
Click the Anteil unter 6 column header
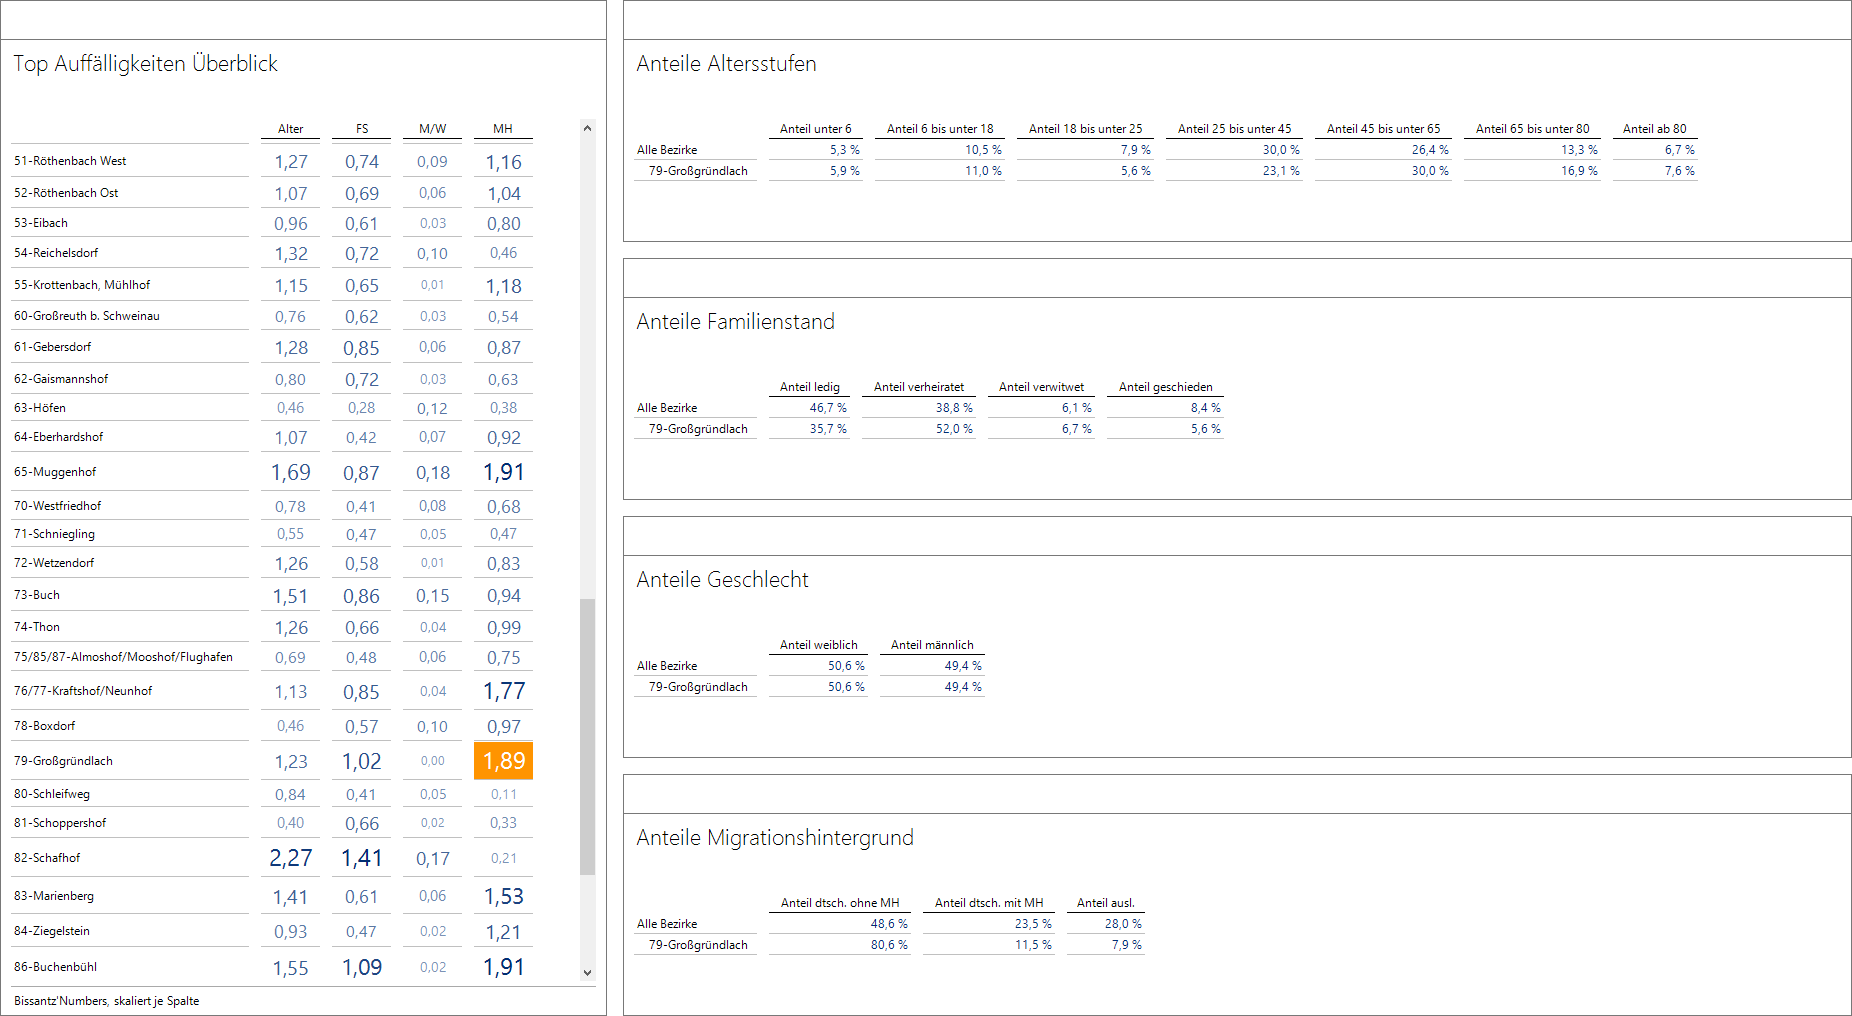point(815,129)
